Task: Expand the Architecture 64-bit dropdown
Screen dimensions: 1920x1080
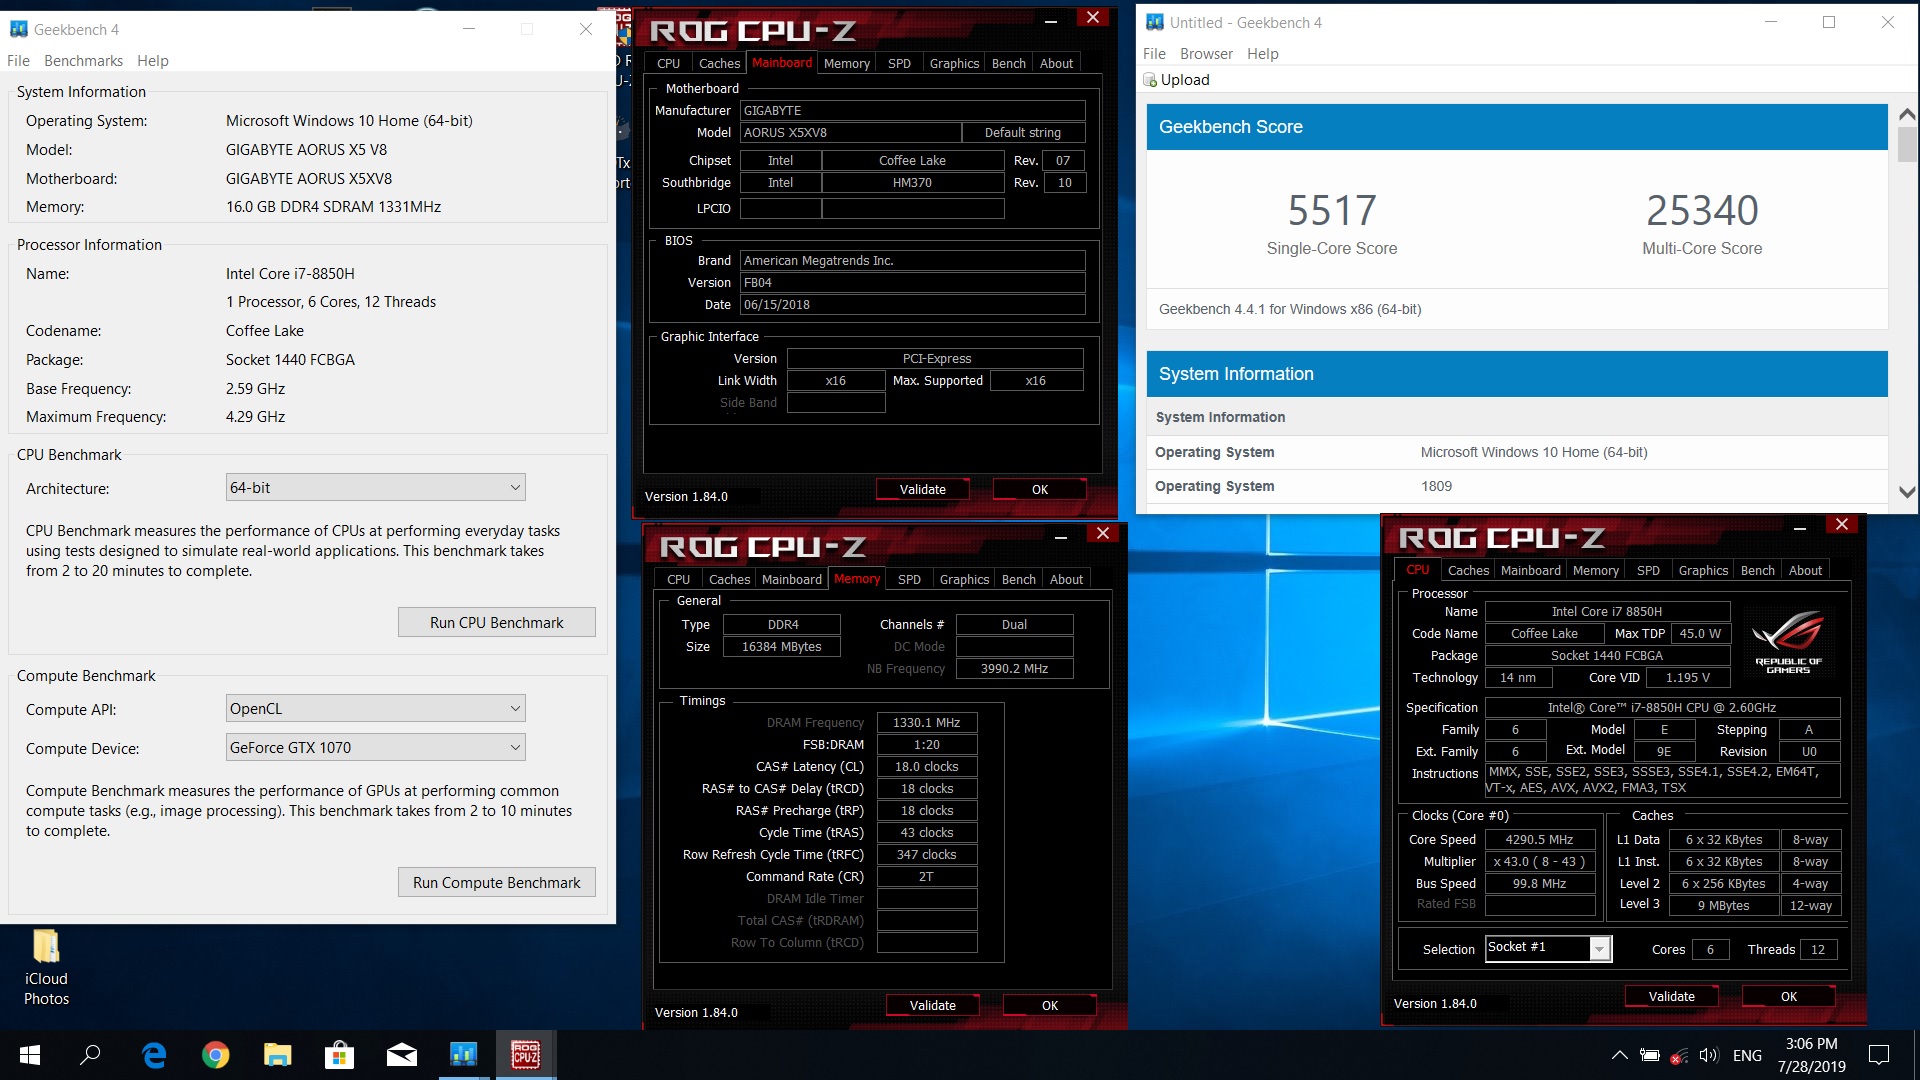Action: pyautogui.click(x=375, y=488)
